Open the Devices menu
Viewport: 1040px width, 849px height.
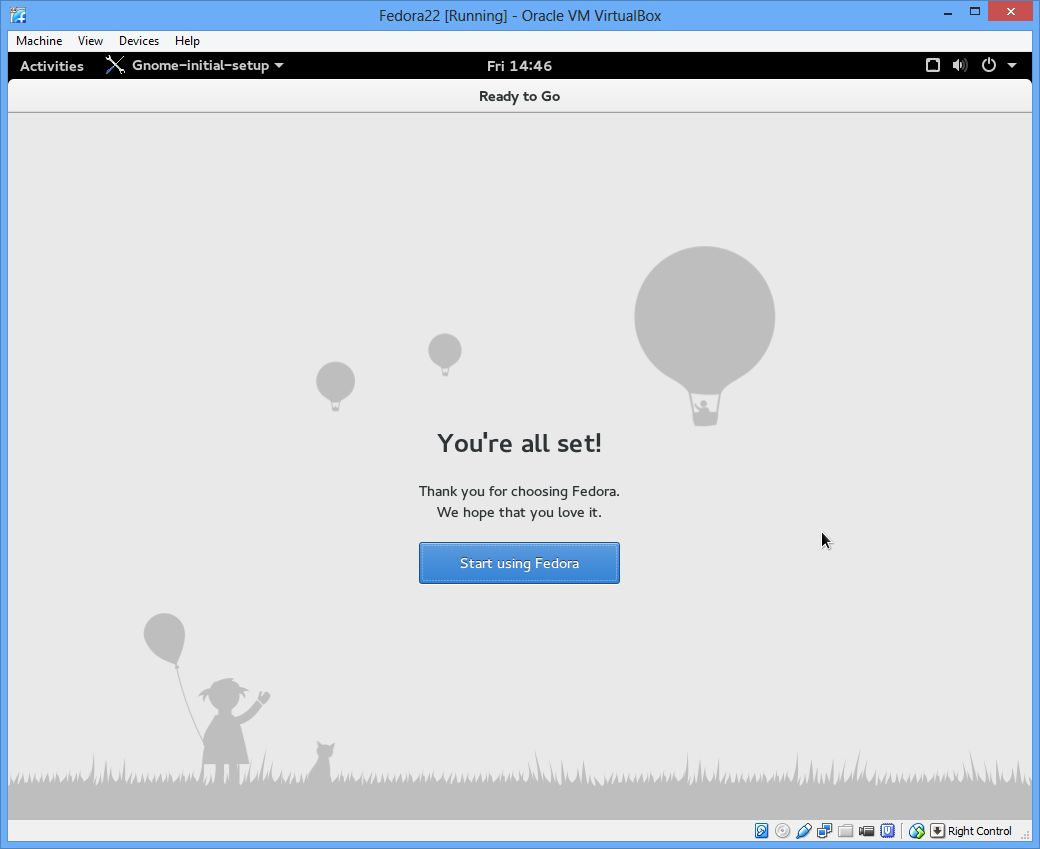point(139,40)
